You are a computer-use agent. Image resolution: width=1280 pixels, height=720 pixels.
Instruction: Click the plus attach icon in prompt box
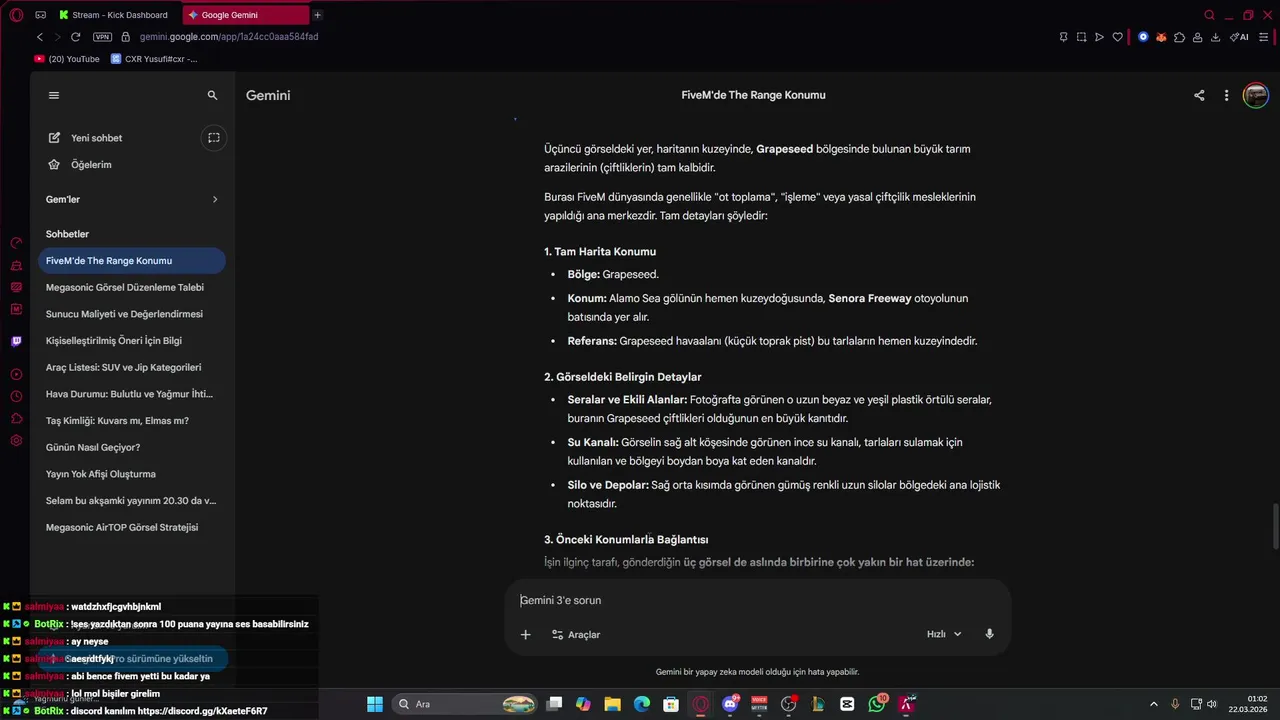[x=525, y=634]
